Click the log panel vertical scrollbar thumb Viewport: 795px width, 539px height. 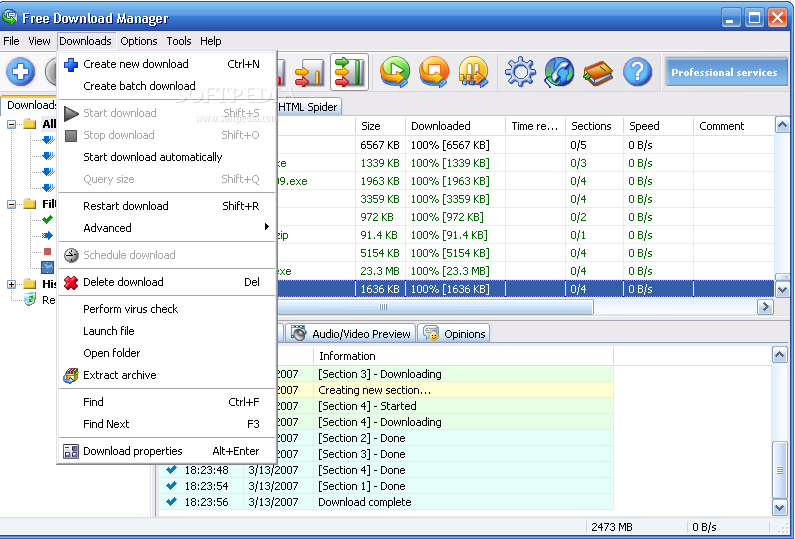(x=779, y=470)
